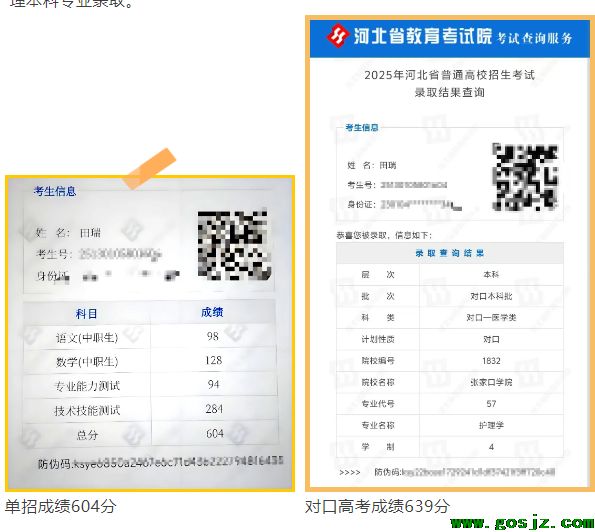This screenshot has height=532, width=595.
Task: Click the 防伪码 line under the score table
Action: click(161, 462)
